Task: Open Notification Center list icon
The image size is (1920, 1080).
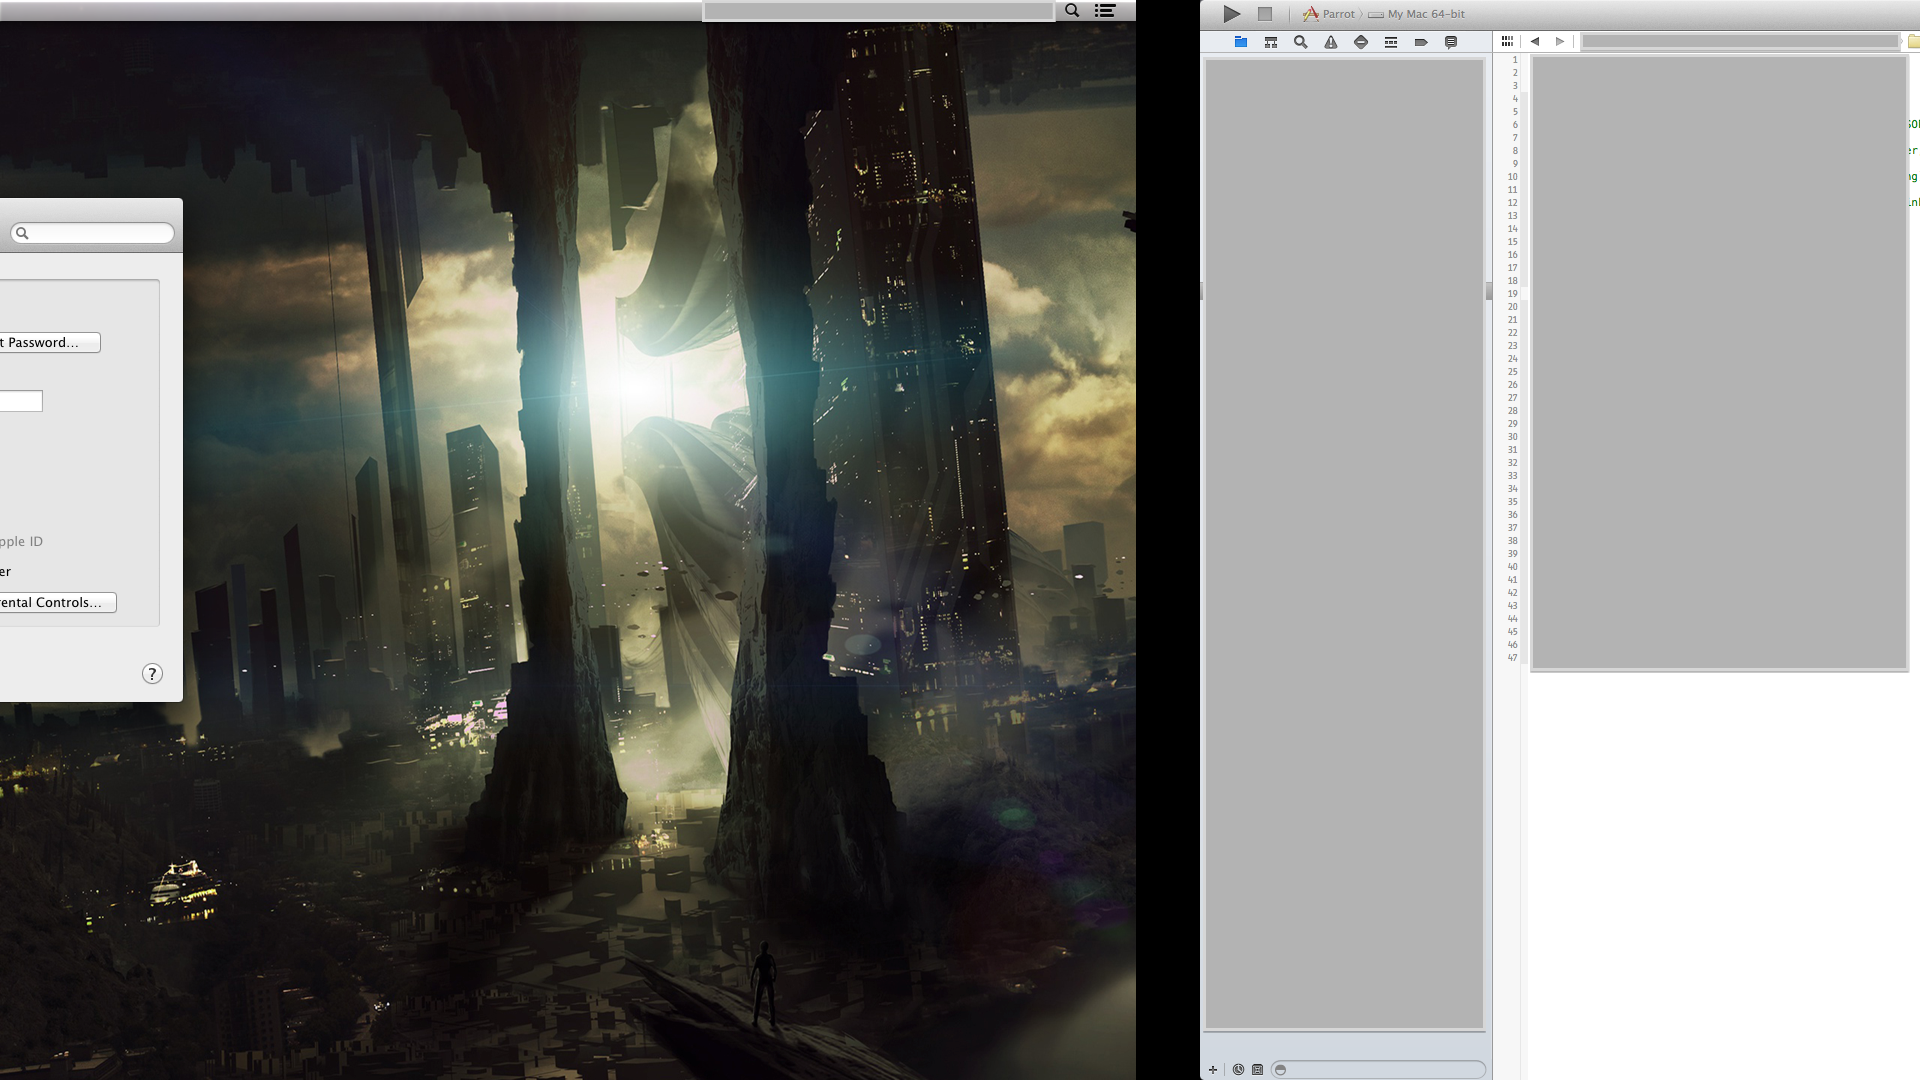Action: point(1105,10)
